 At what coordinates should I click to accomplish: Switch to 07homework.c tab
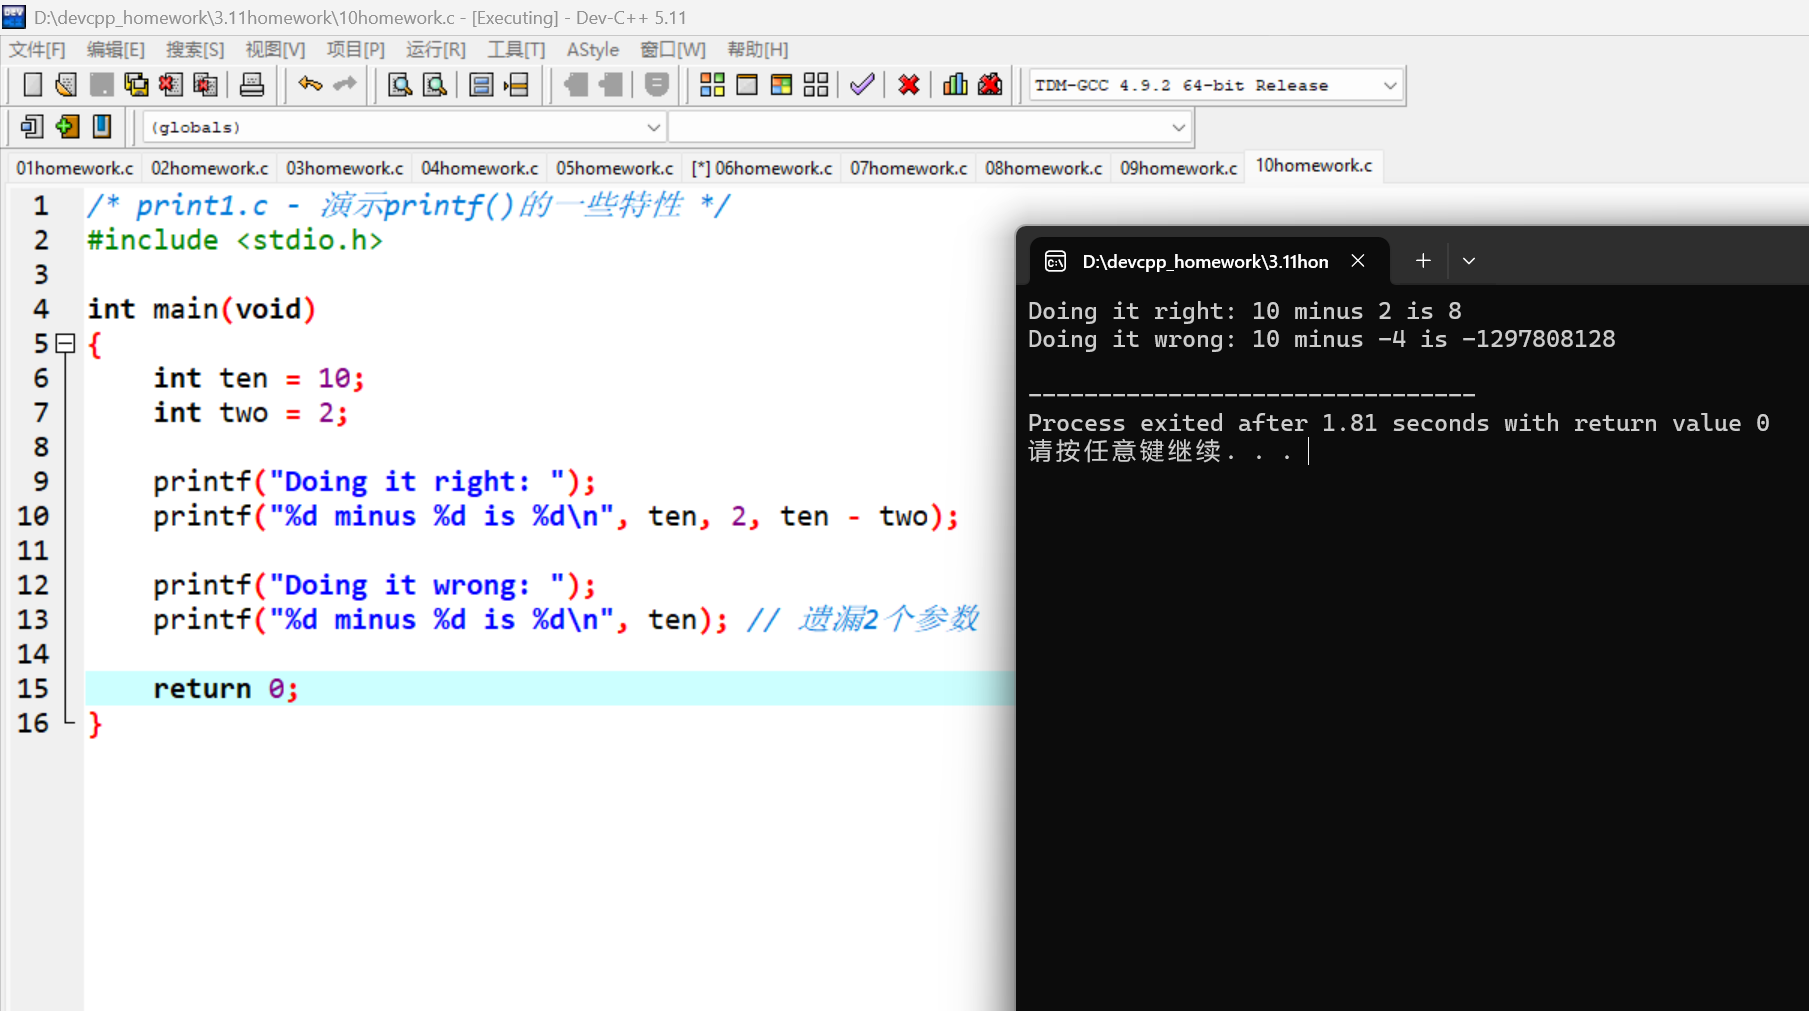pos(909,168)
